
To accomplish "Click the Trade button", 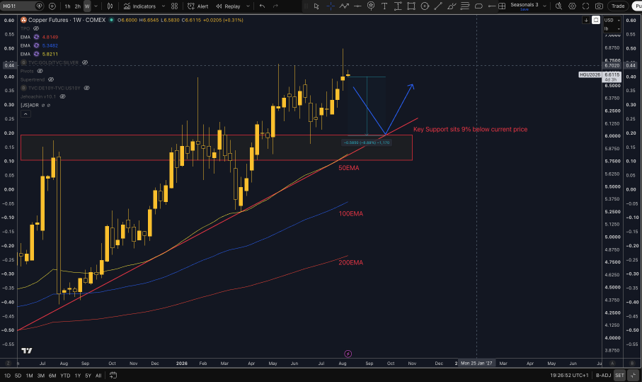I will (618, 6).
